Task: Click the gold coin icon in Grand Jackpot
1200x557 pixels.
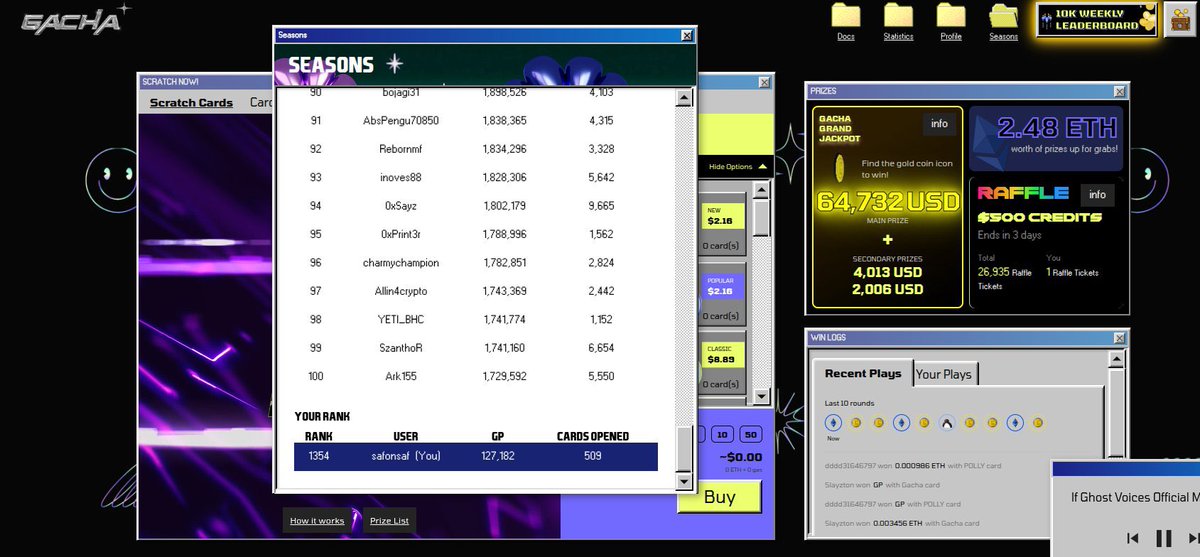Action: tap(841, 169)
